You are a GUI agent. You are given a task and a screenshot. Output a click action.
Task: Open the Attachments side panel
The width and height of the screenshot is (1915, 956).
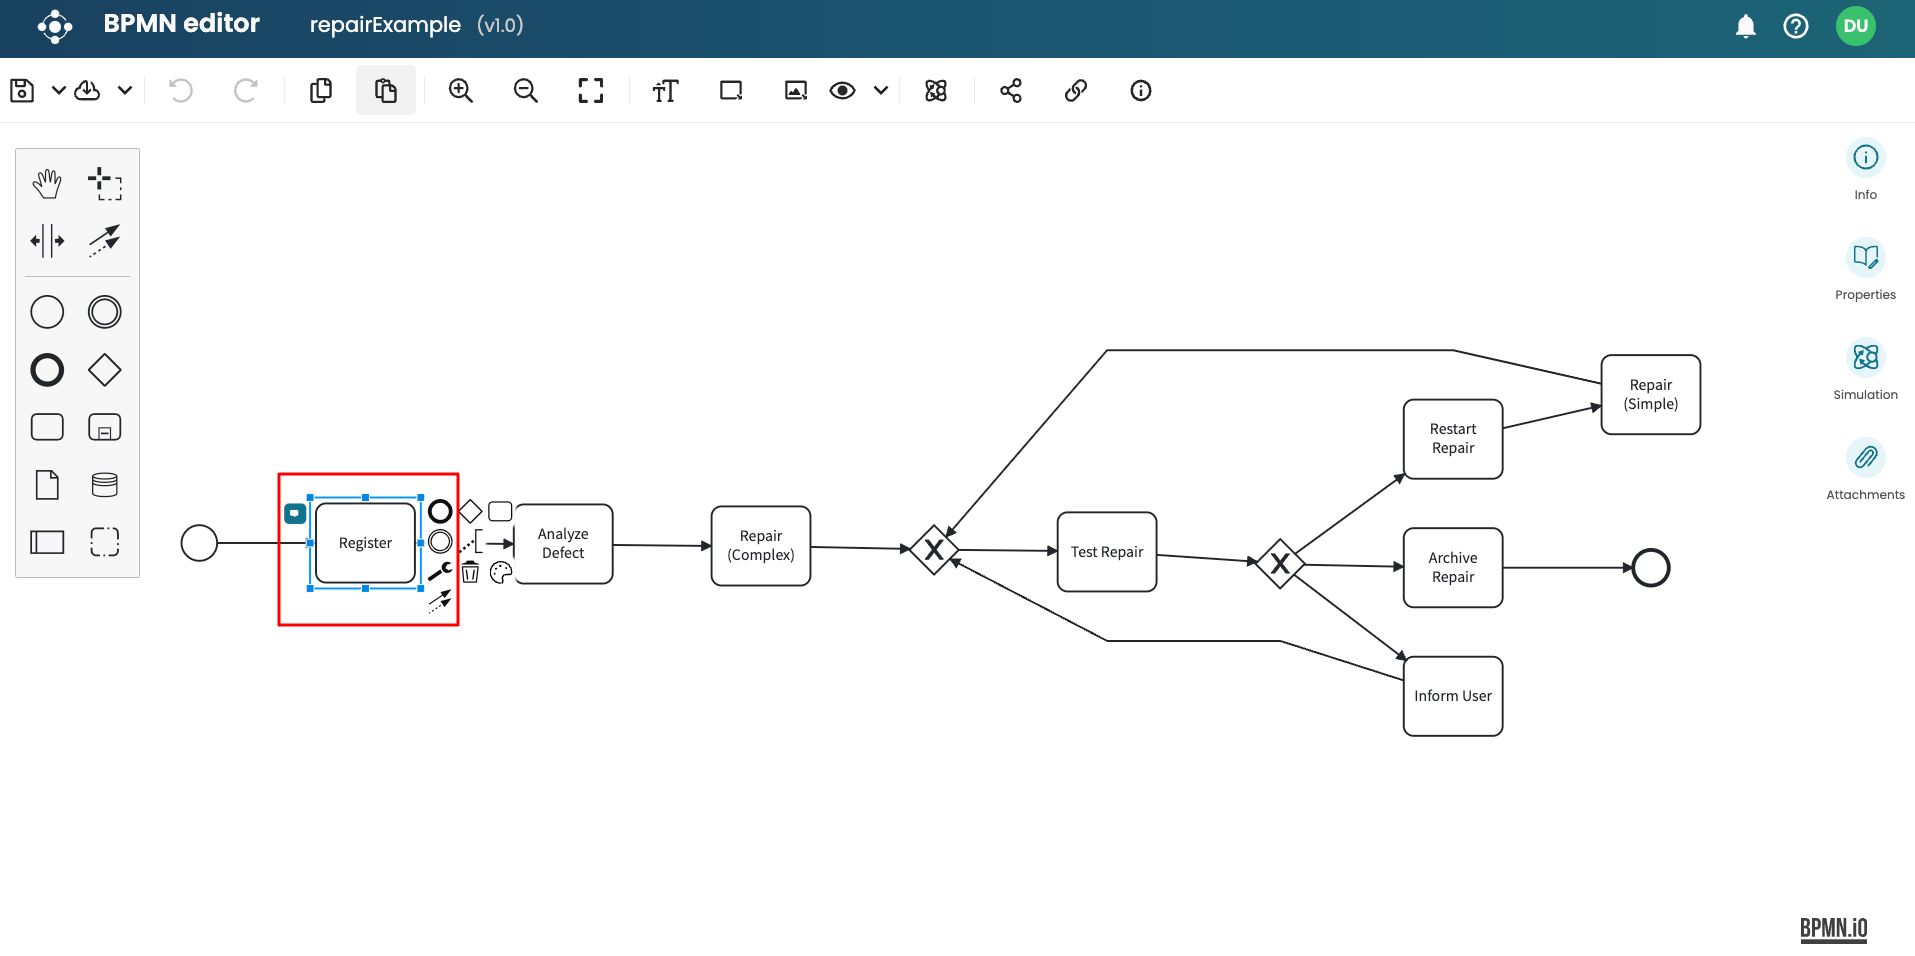point(1865,458)
